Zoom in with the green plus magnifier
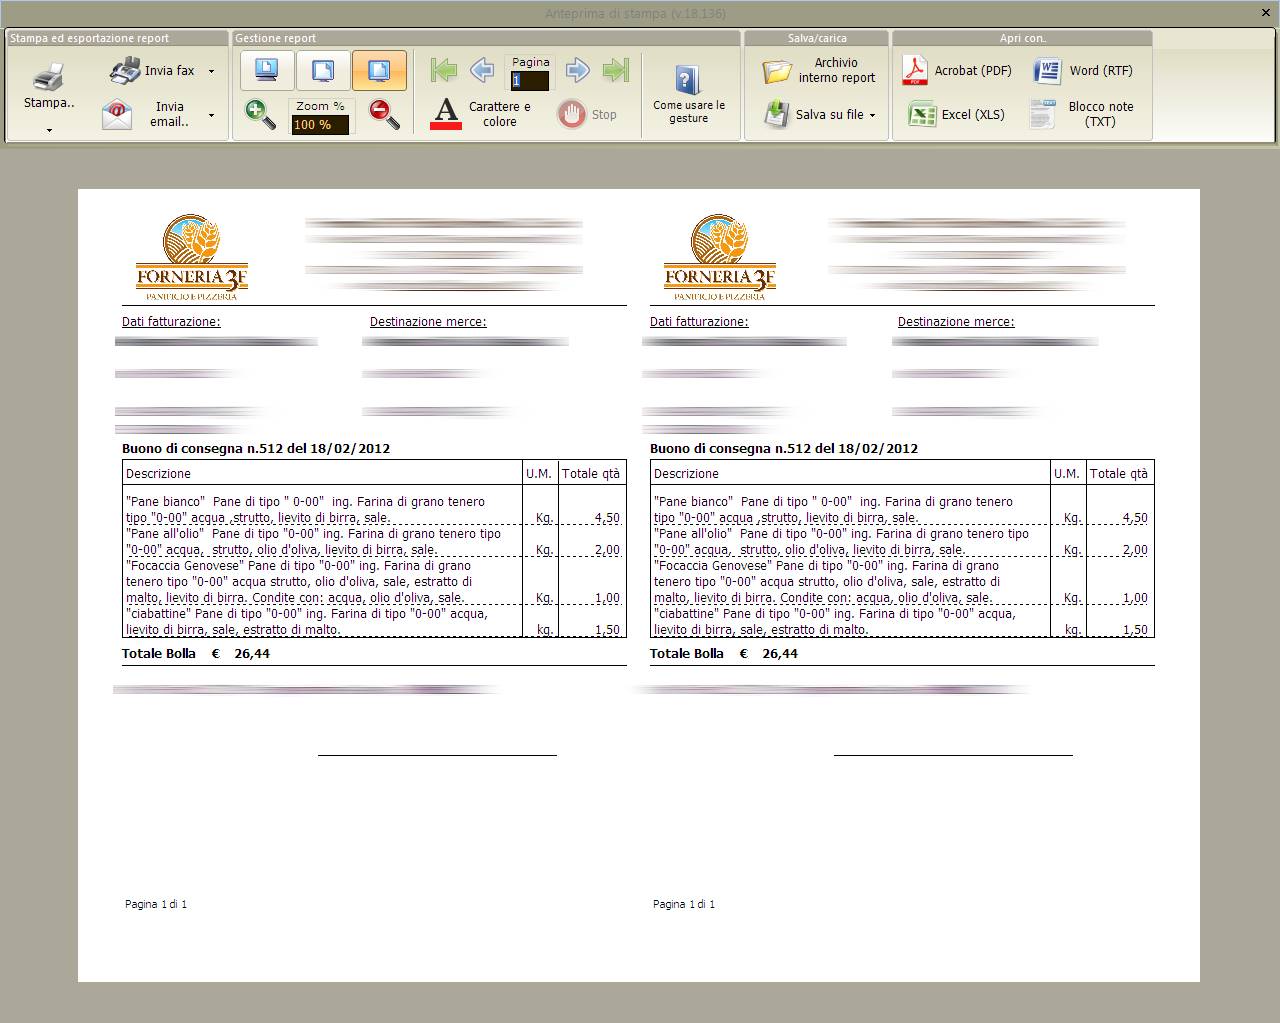 point(260,114)
